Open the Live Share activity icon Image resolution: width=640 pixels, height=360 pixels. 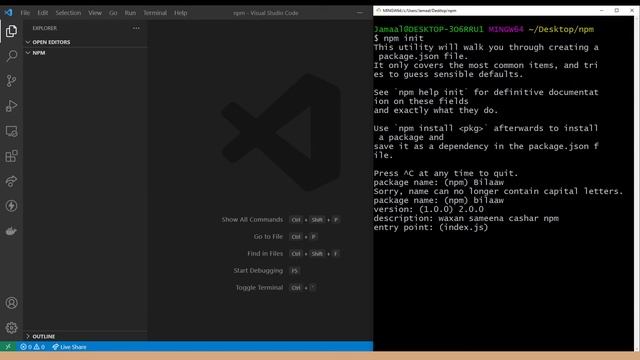11,181
